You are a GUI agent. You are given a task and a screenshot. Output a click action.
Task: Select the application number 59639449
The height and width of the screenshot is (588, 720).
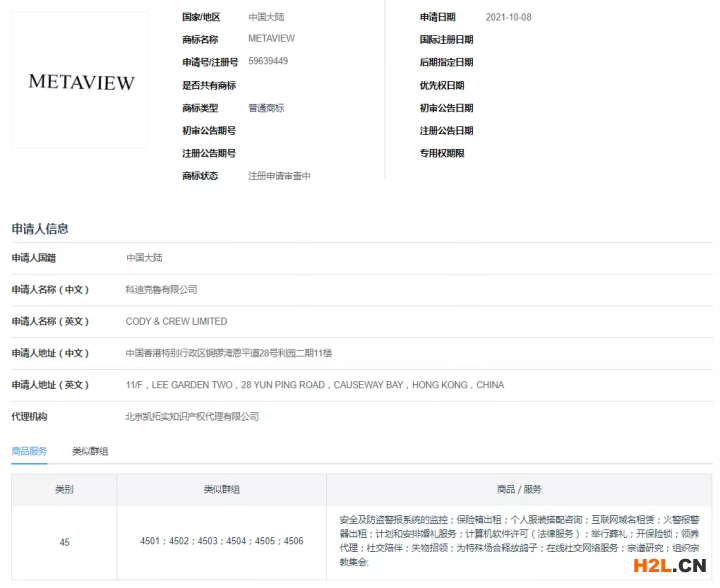[268, 62]
